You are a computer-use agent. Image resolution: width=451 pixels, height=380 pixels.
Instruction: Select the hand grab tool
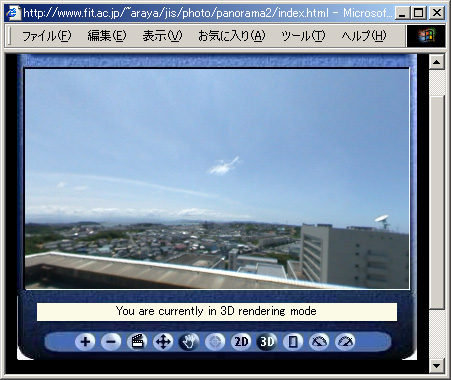189,342
